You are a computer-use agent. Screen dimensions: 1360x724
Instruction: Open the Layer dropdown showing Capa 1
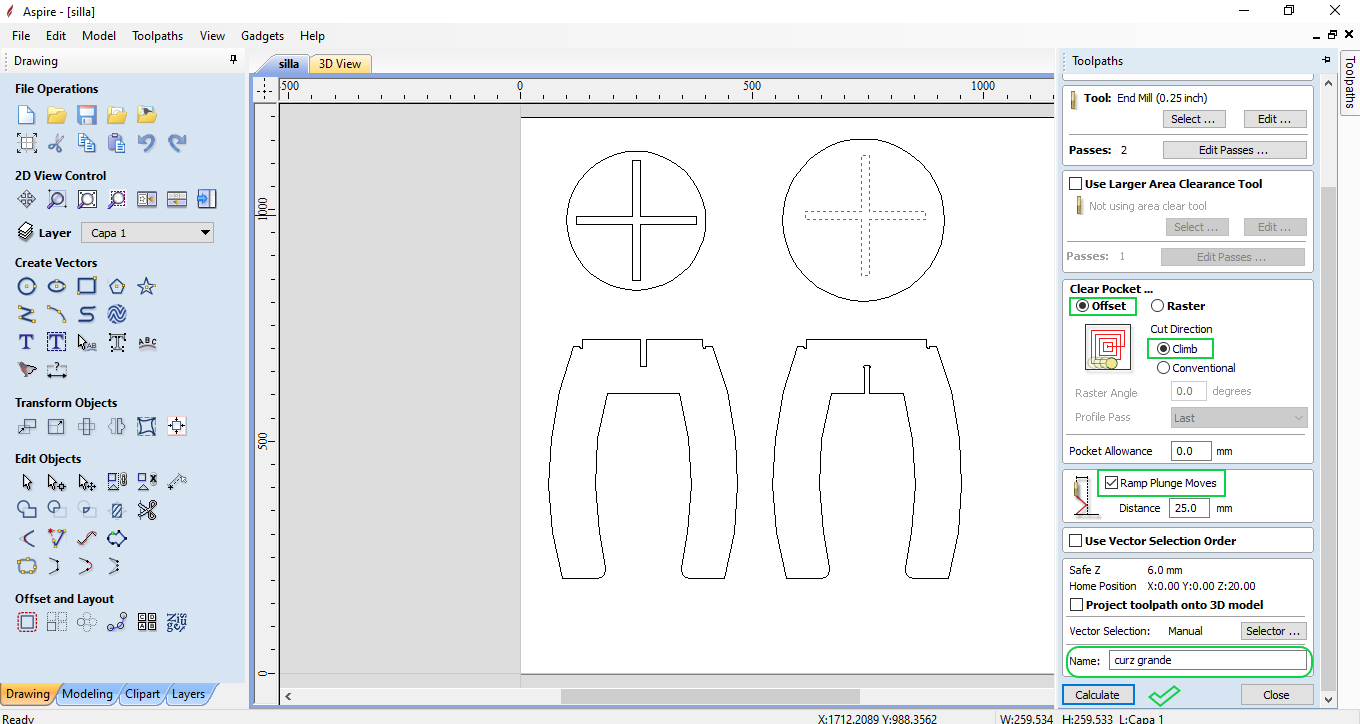147,233
